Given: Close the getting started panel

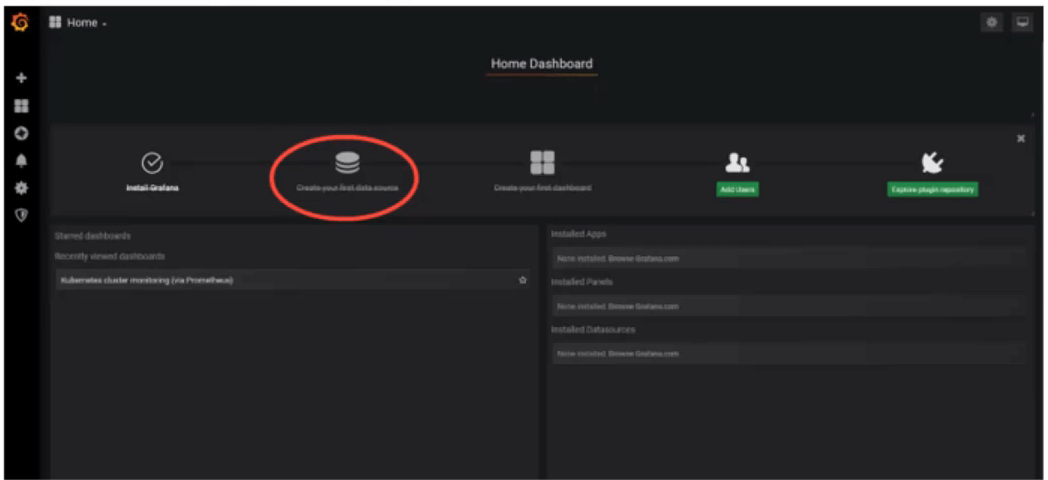Looking at the screenshot, I should [x=1021, y=138].
